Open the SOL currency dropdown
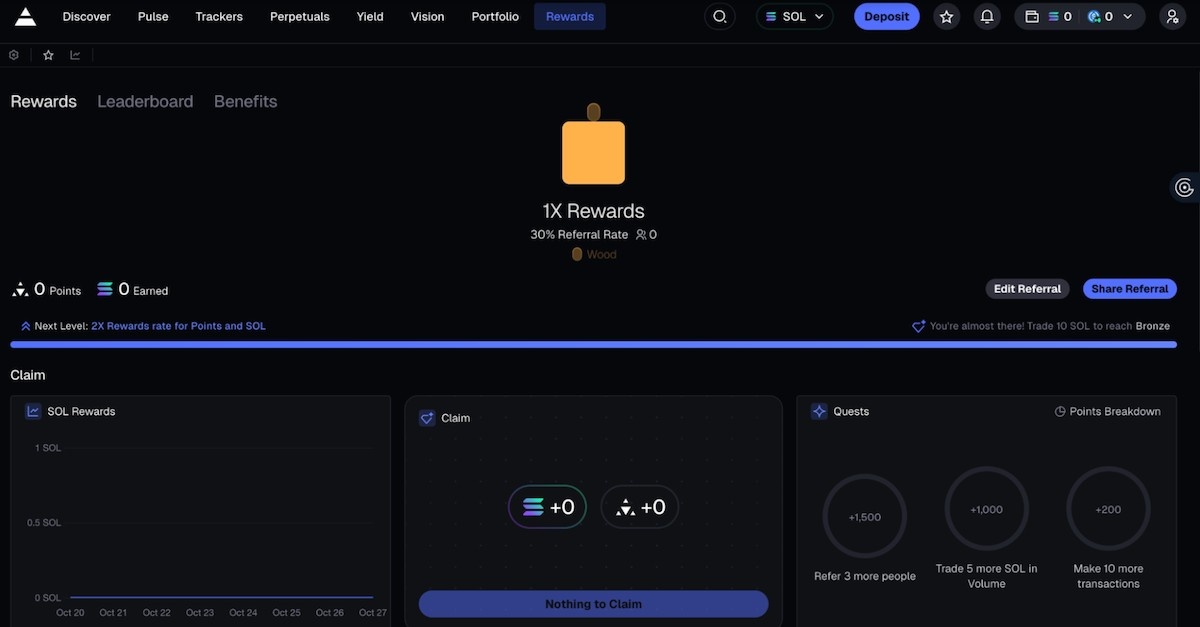 tap(794, 16)
